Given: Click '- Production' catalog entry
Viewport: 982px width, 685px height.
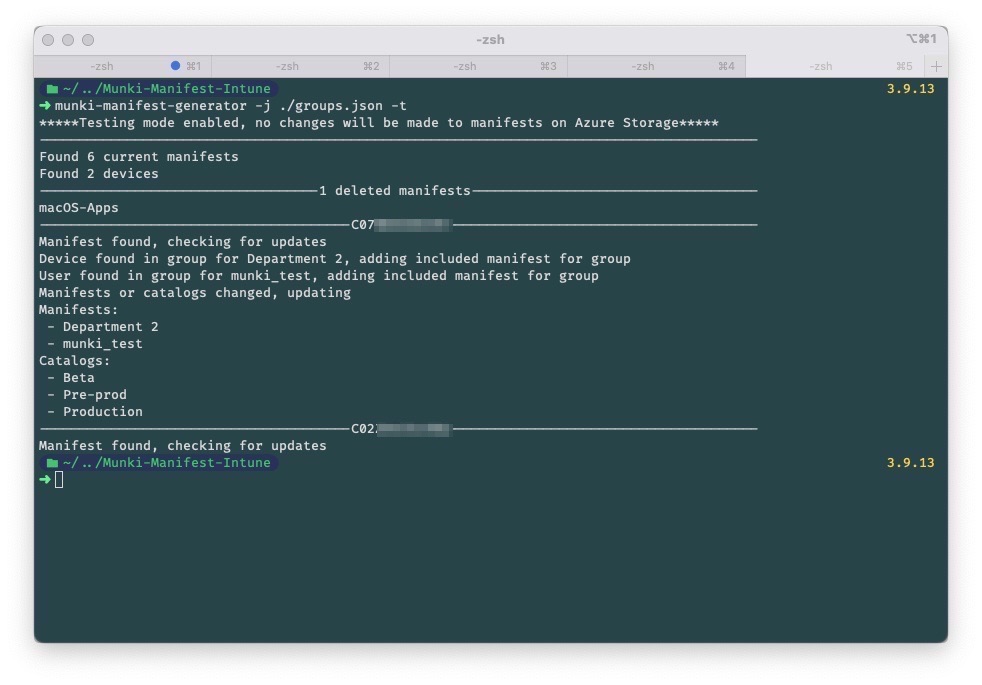Looking at the screenshot, I should (95, 412).
